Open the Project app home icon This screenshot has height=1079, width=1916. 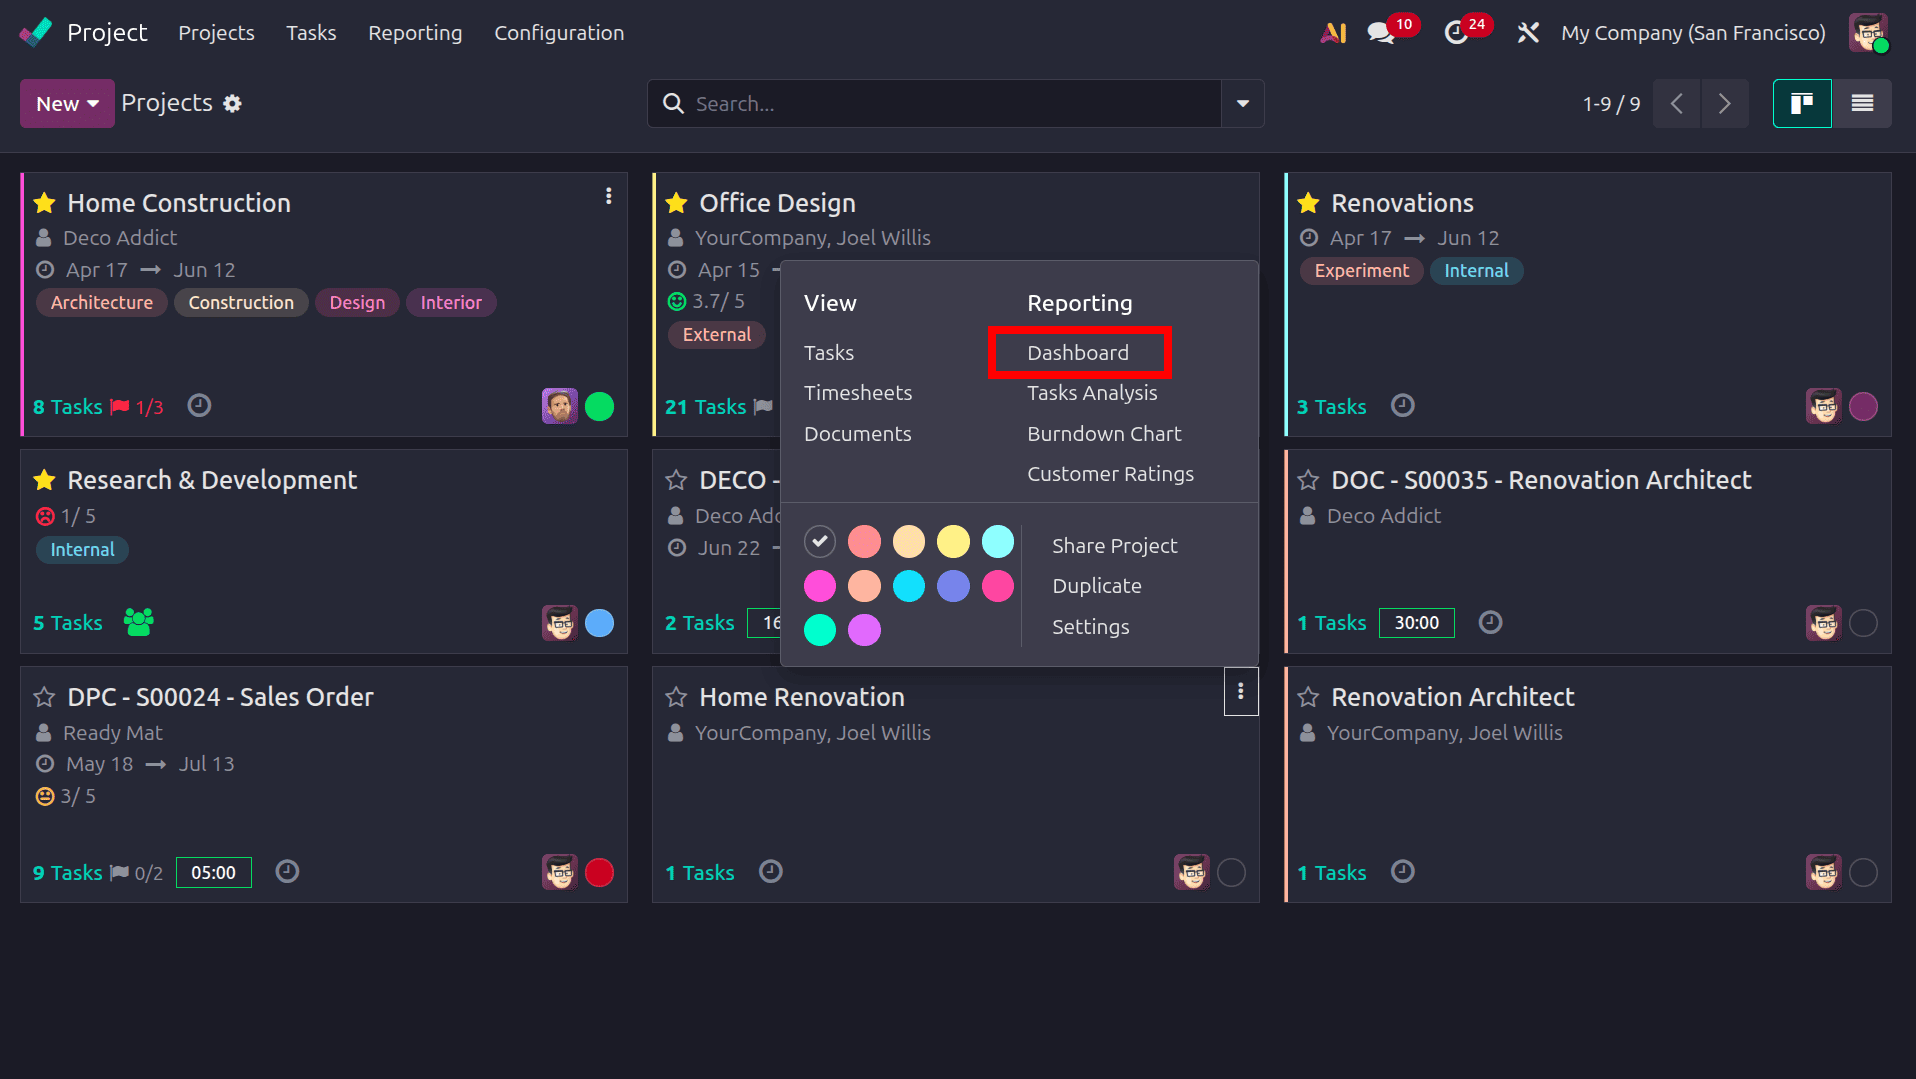[36, 33]
